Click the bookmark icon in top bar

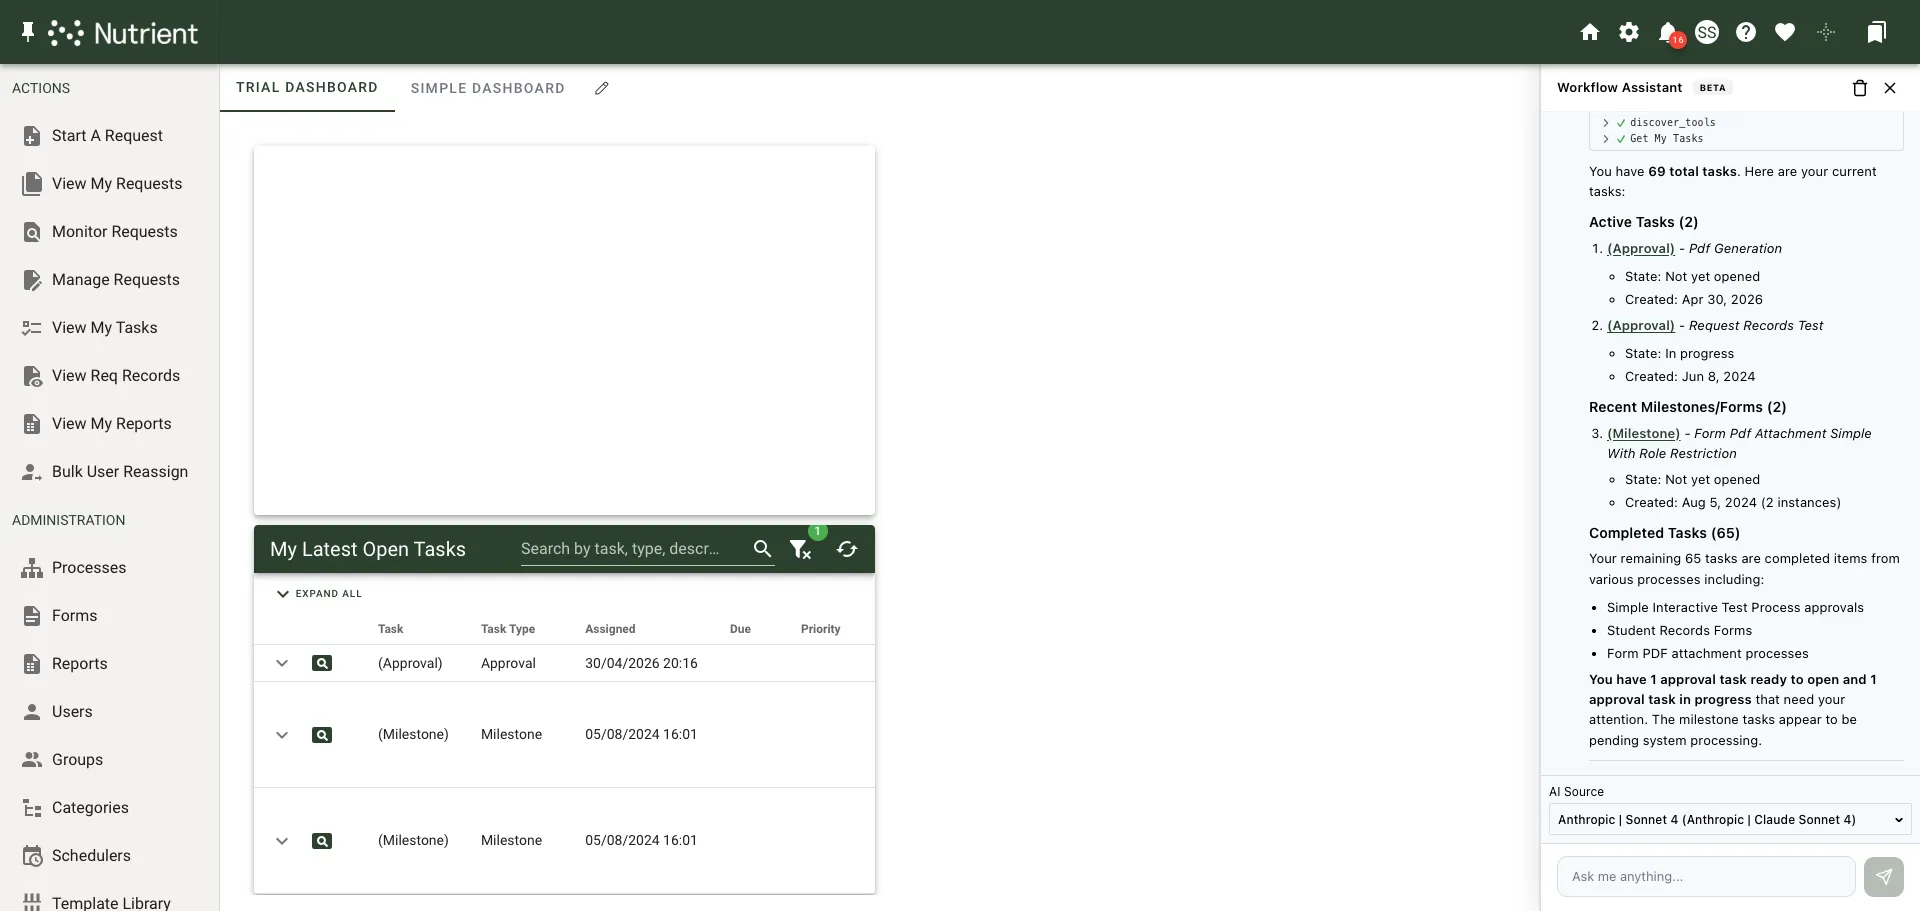(1876, 32)
